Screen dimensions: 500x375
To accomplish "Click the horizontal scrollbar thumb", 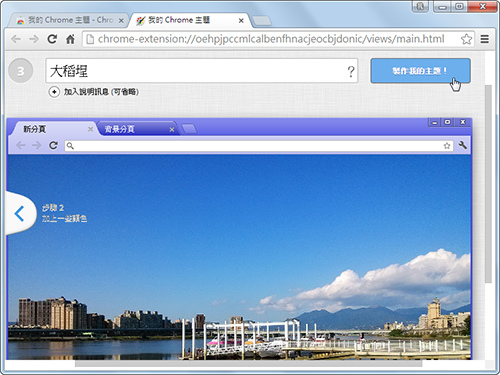I will point(249,363).
